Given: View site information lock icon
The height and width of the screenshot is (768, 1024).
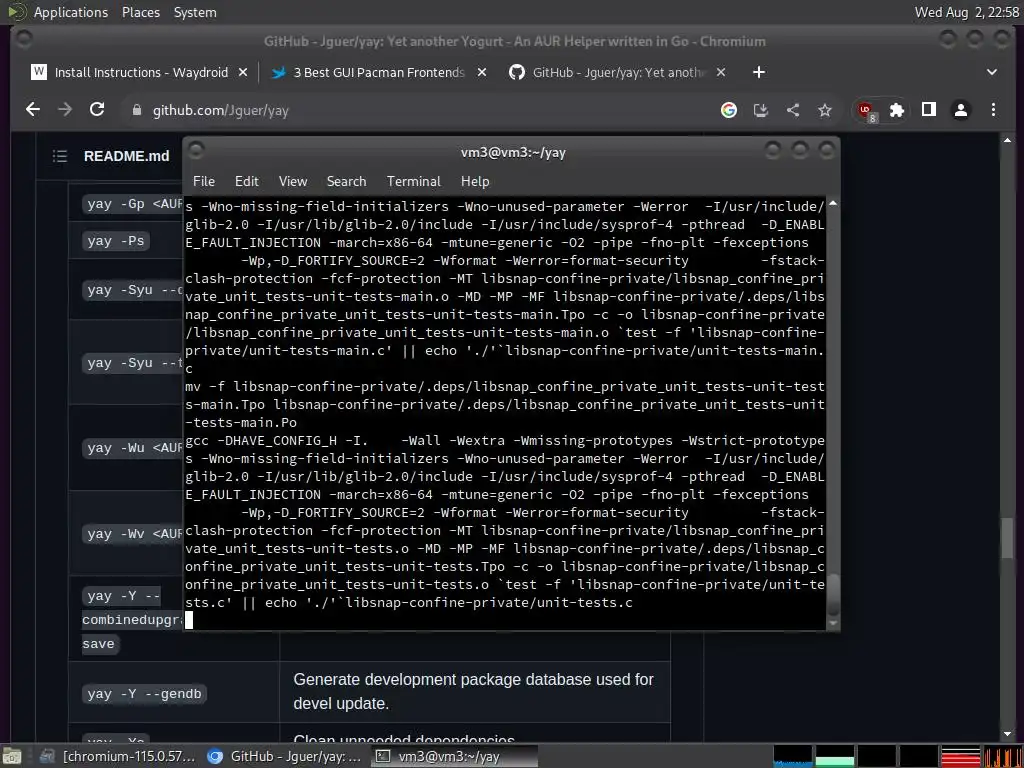Looking at the screenshot, I should (x=136, y=110).
